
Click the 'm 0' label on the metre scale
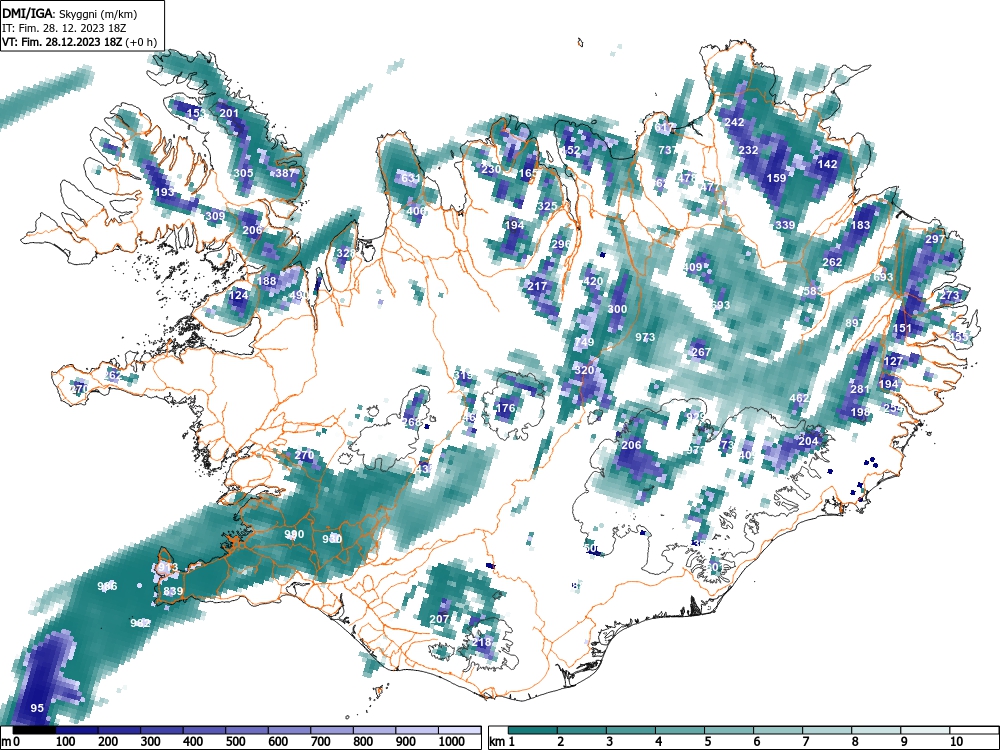11,742
